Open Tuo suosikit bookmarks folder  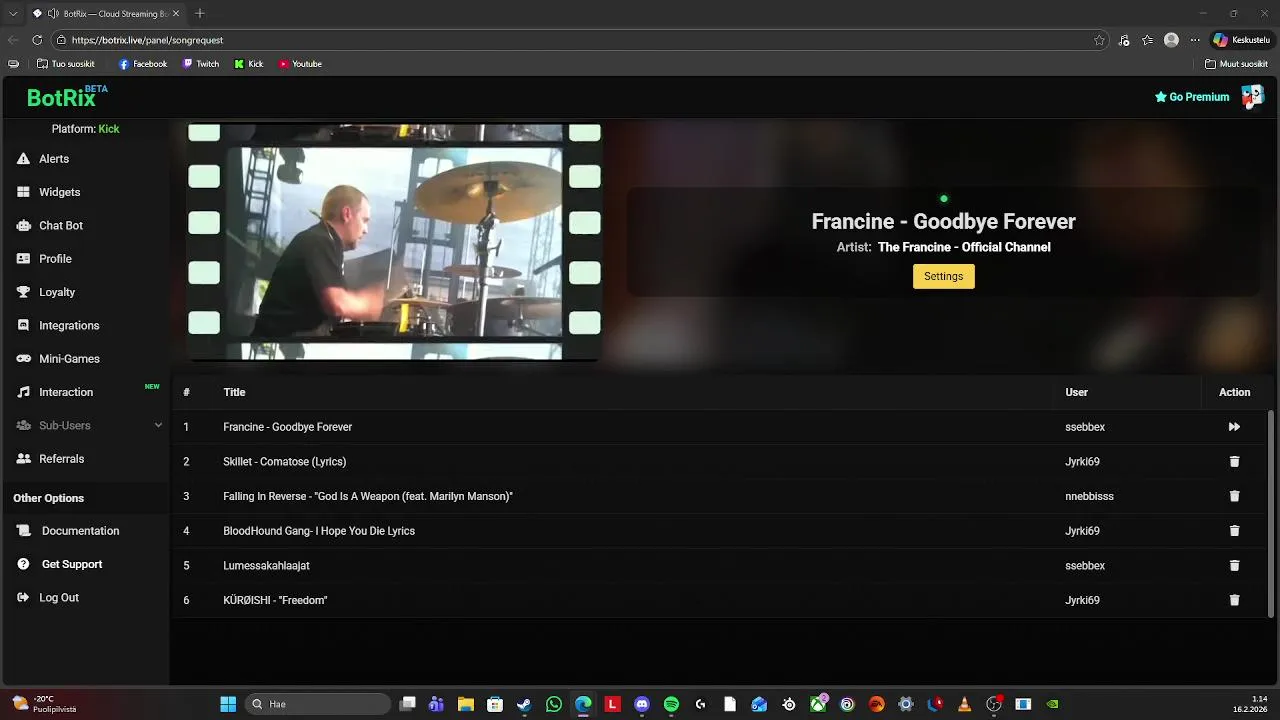[x=66, y=64]
